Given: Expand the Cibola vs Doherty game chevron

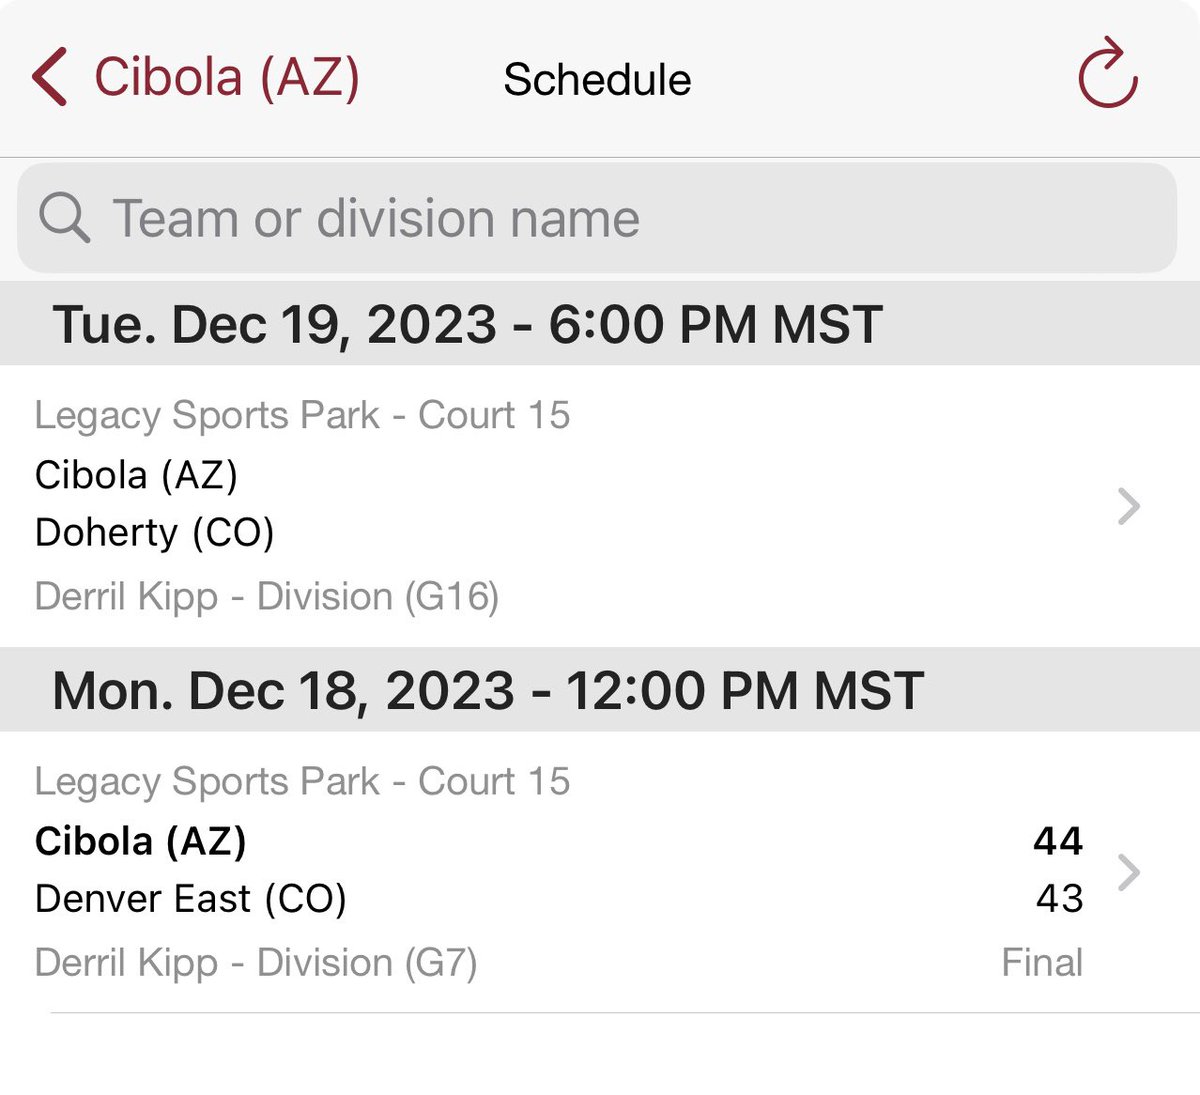Looking at the screenshot, I should click(1129, 506).
